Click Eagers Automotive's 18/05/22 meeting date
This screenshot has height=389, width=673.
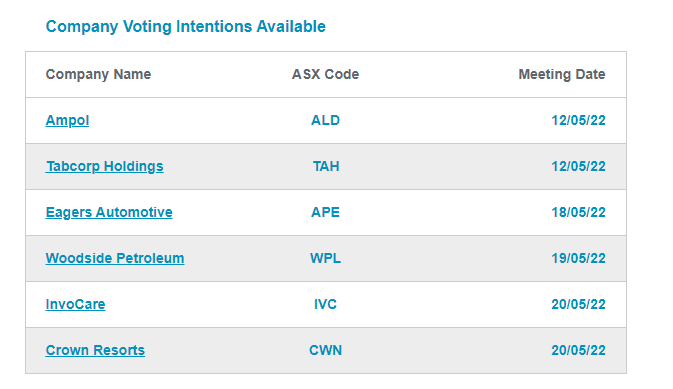click(578, 212)
